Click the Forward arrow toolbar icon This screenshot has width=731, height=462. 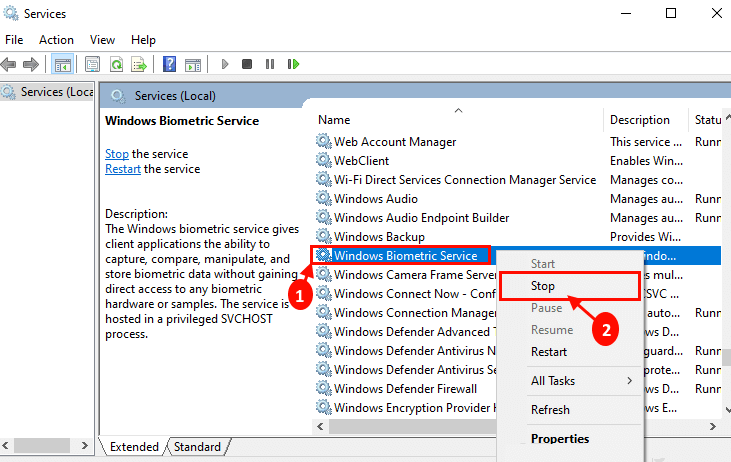[31, 64]
